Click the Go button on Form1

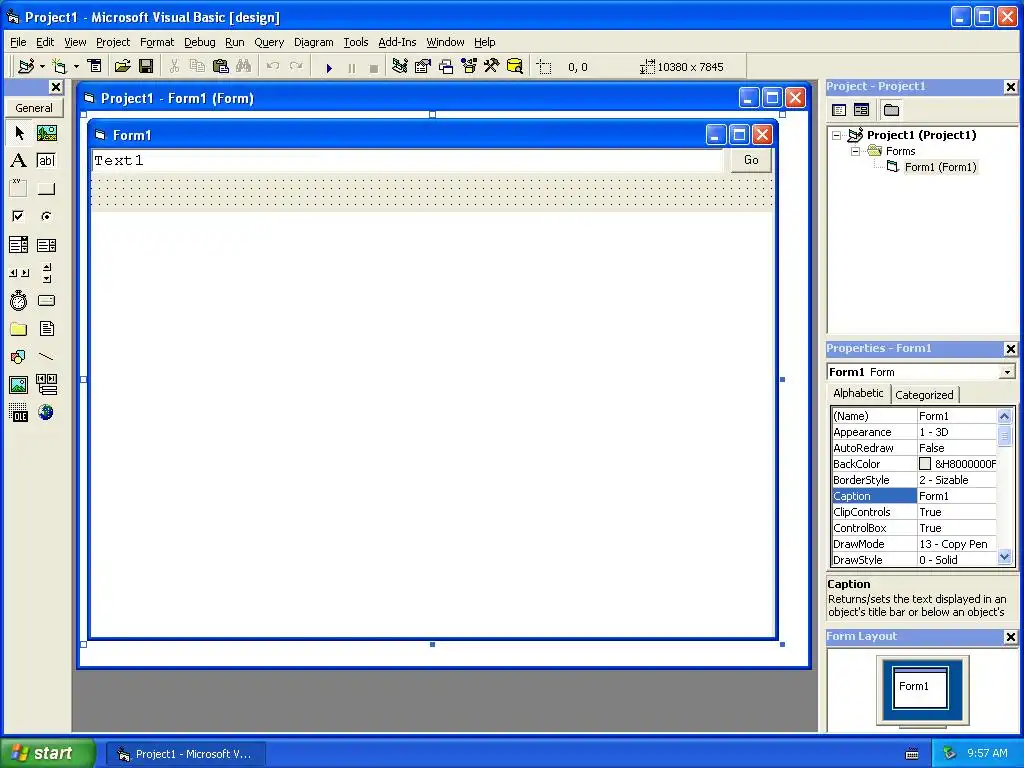click(x=751, y=160)
